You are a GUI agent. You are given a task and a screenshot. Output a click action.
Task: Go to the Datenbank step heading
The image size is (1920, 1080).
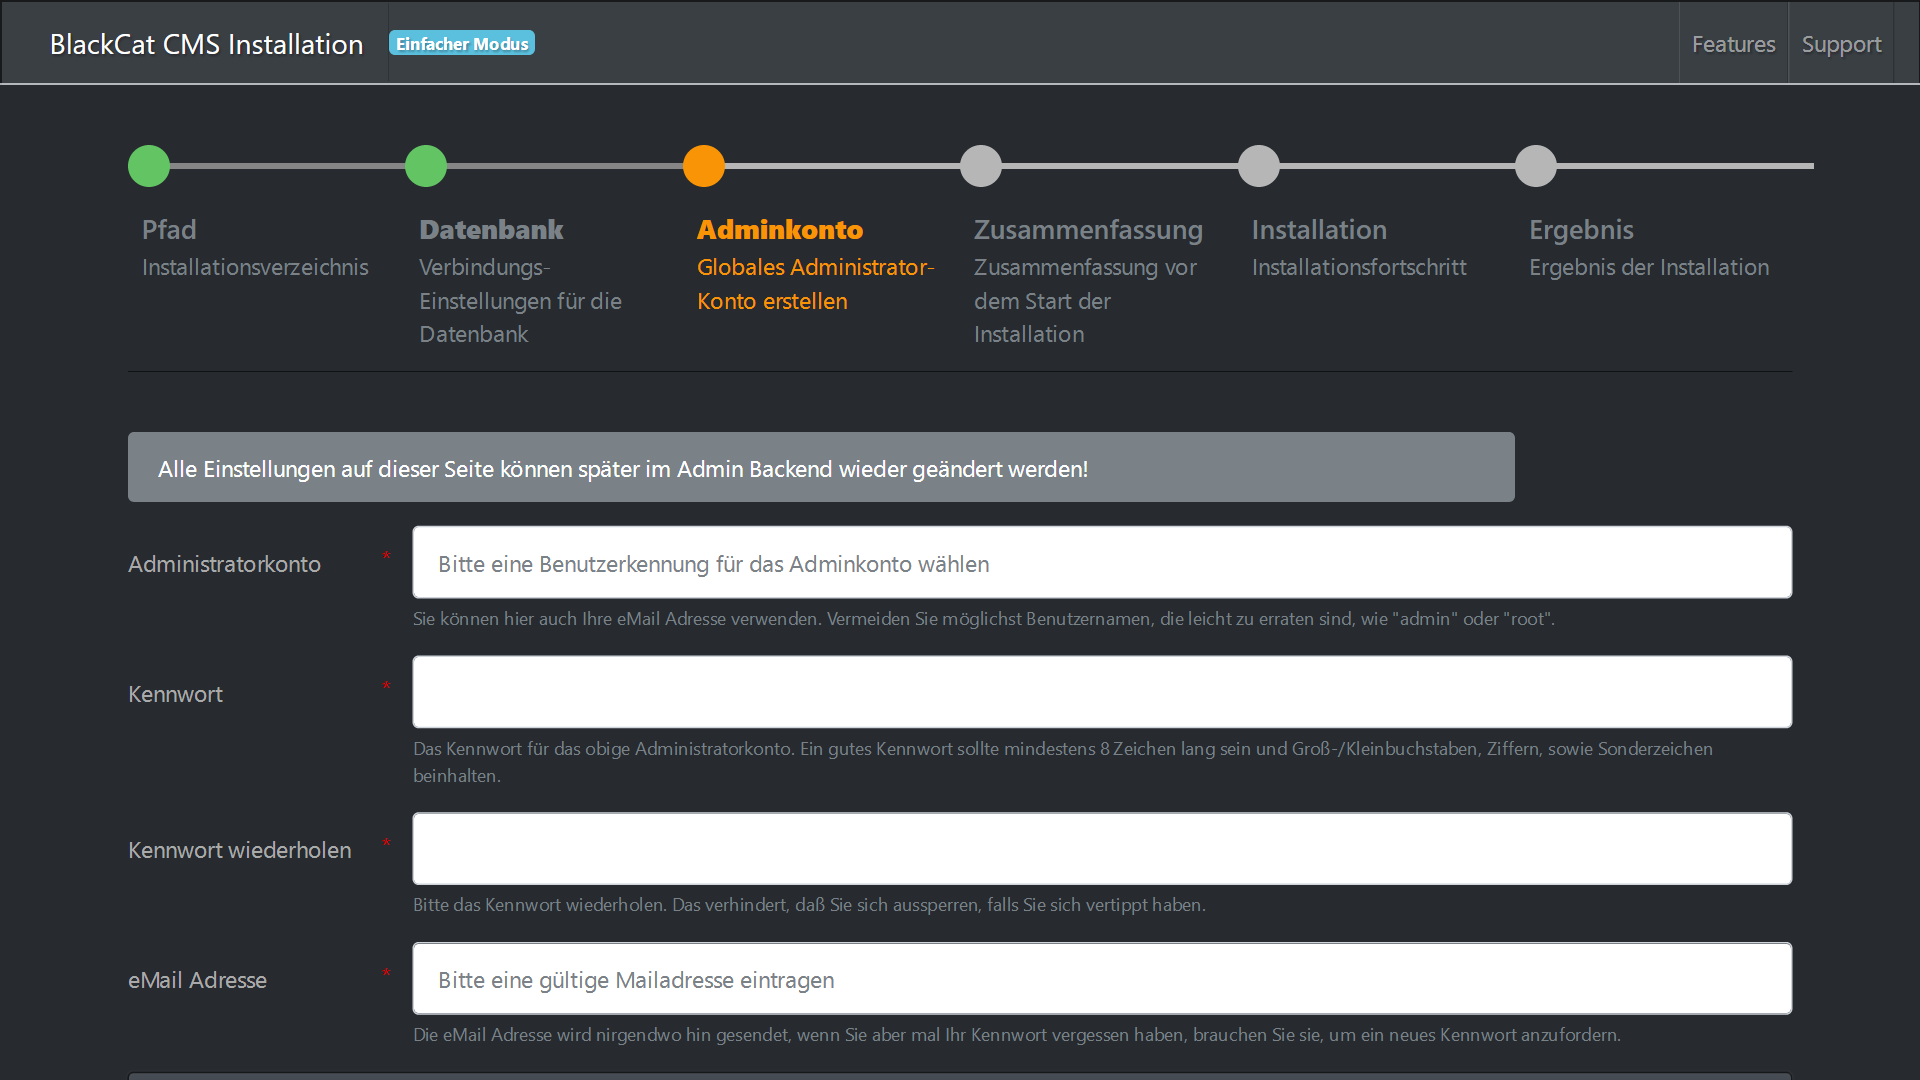491,229
